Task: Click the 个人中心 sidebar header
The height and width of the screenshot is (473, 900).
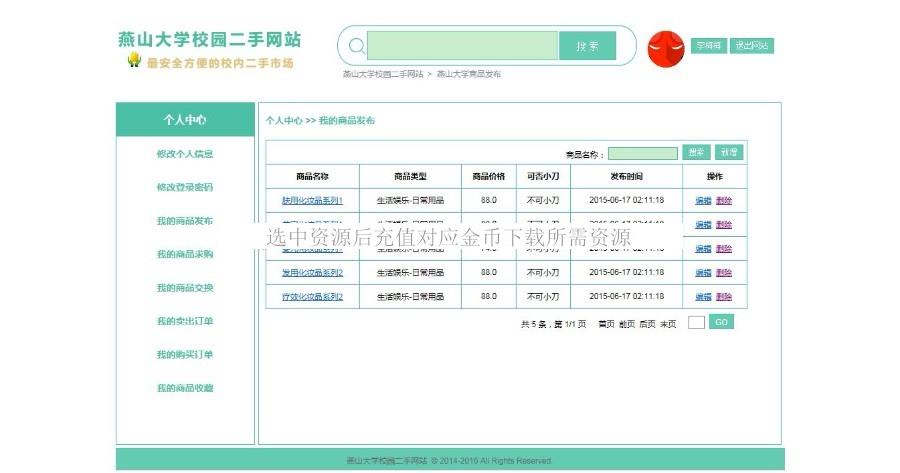Action: pyautogui.click(x=185, y=119)
